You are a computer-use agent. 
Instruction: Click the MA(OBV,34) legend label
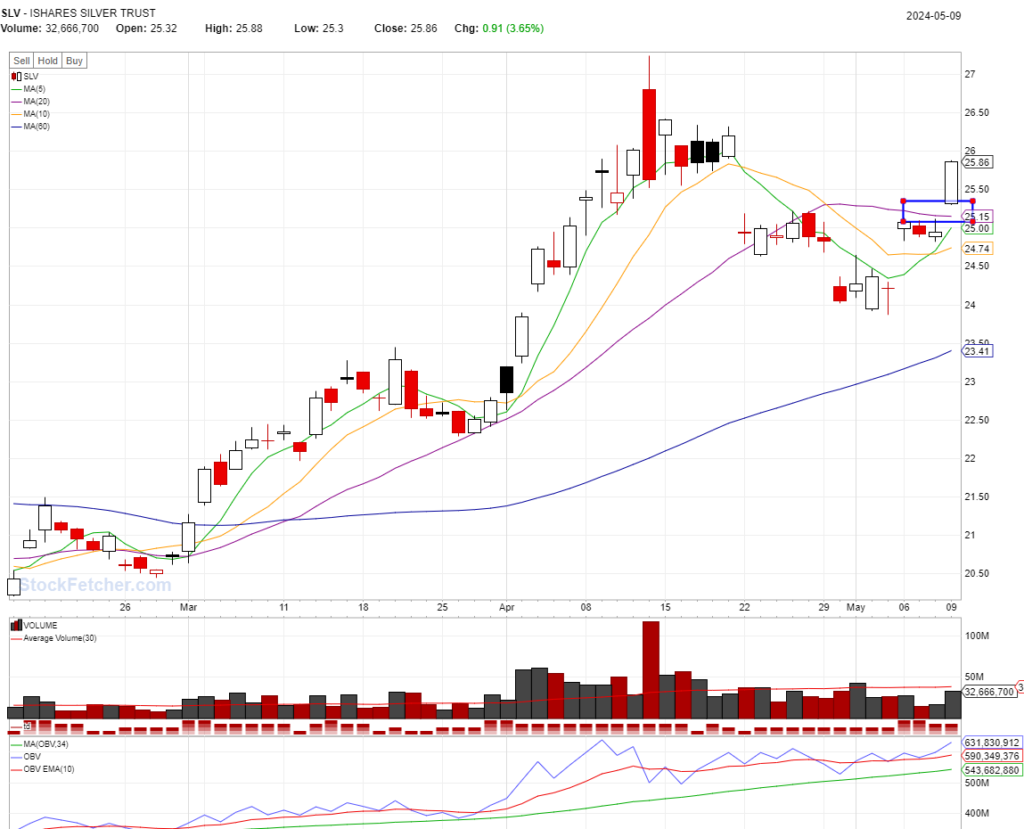coord(46,744)
